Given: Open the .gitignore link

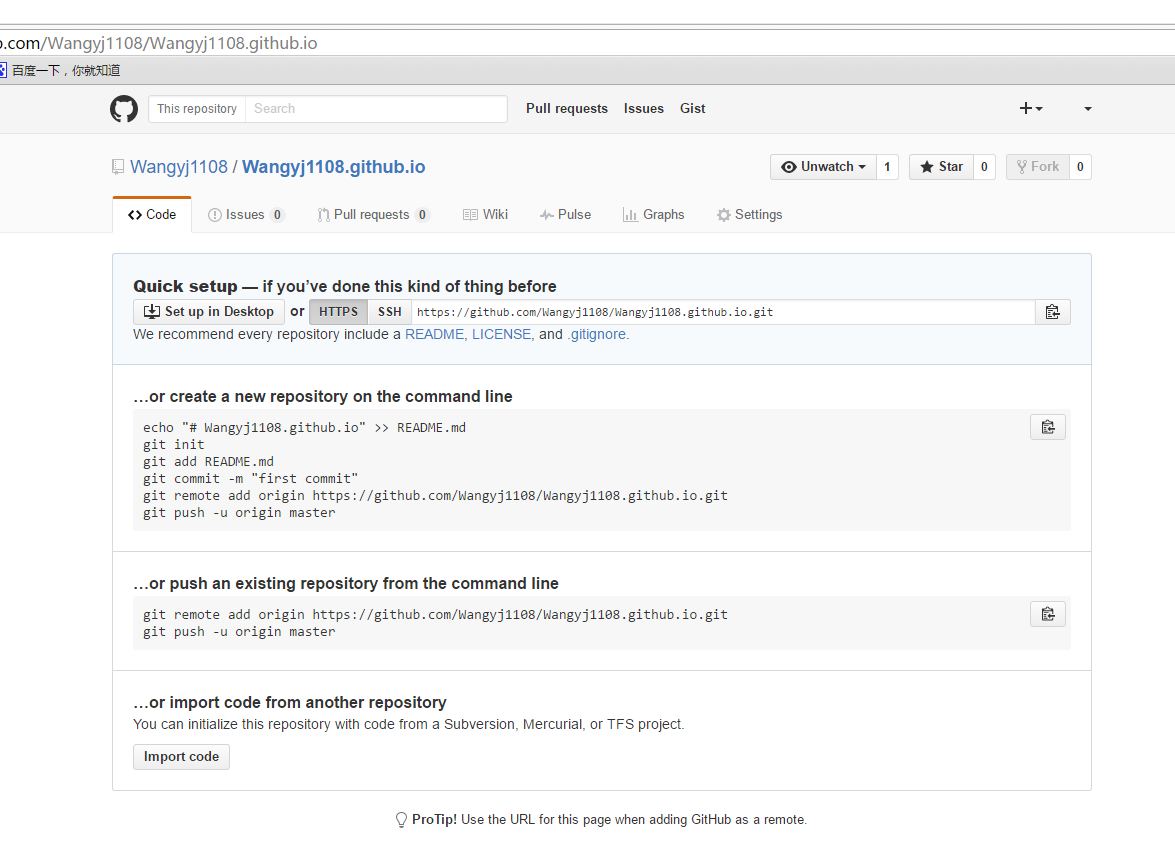Looking at the screenshot, I should click(x=596, y=334).
